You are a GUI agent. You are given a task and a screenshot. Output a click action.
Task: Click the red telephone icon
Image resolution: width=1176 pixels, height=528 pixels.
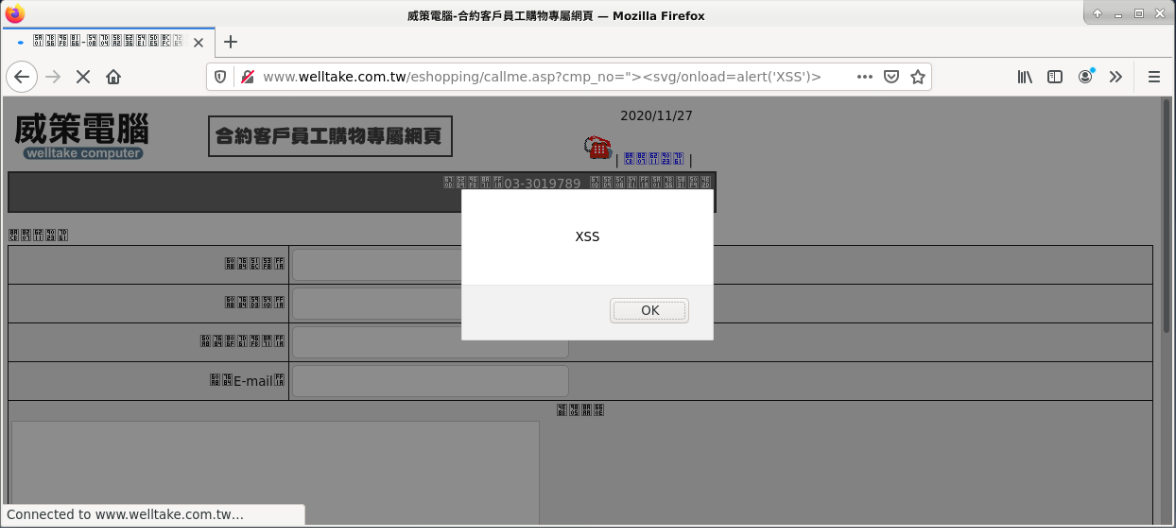pyautogui.click(x=598, y=148)
